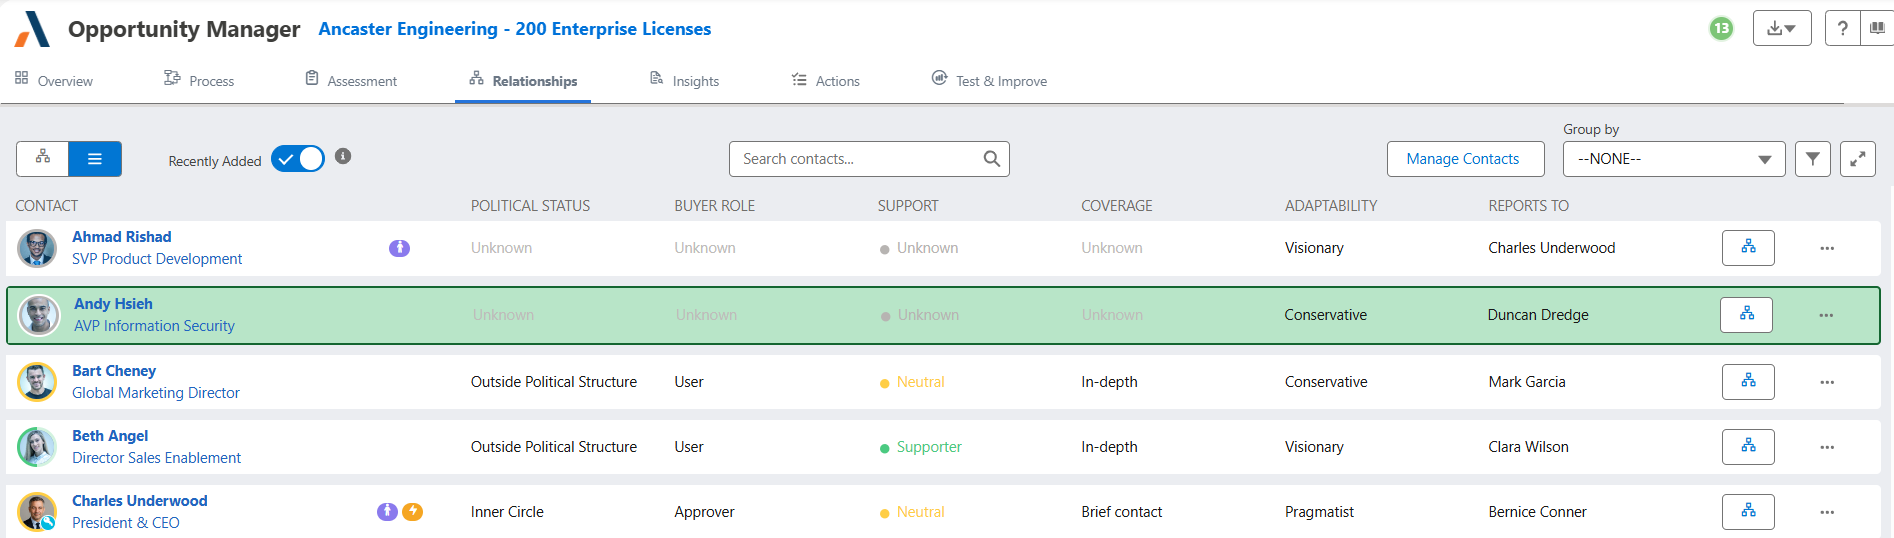Open the download dropdown menu
The image size is (1894, 538).
1781,29
